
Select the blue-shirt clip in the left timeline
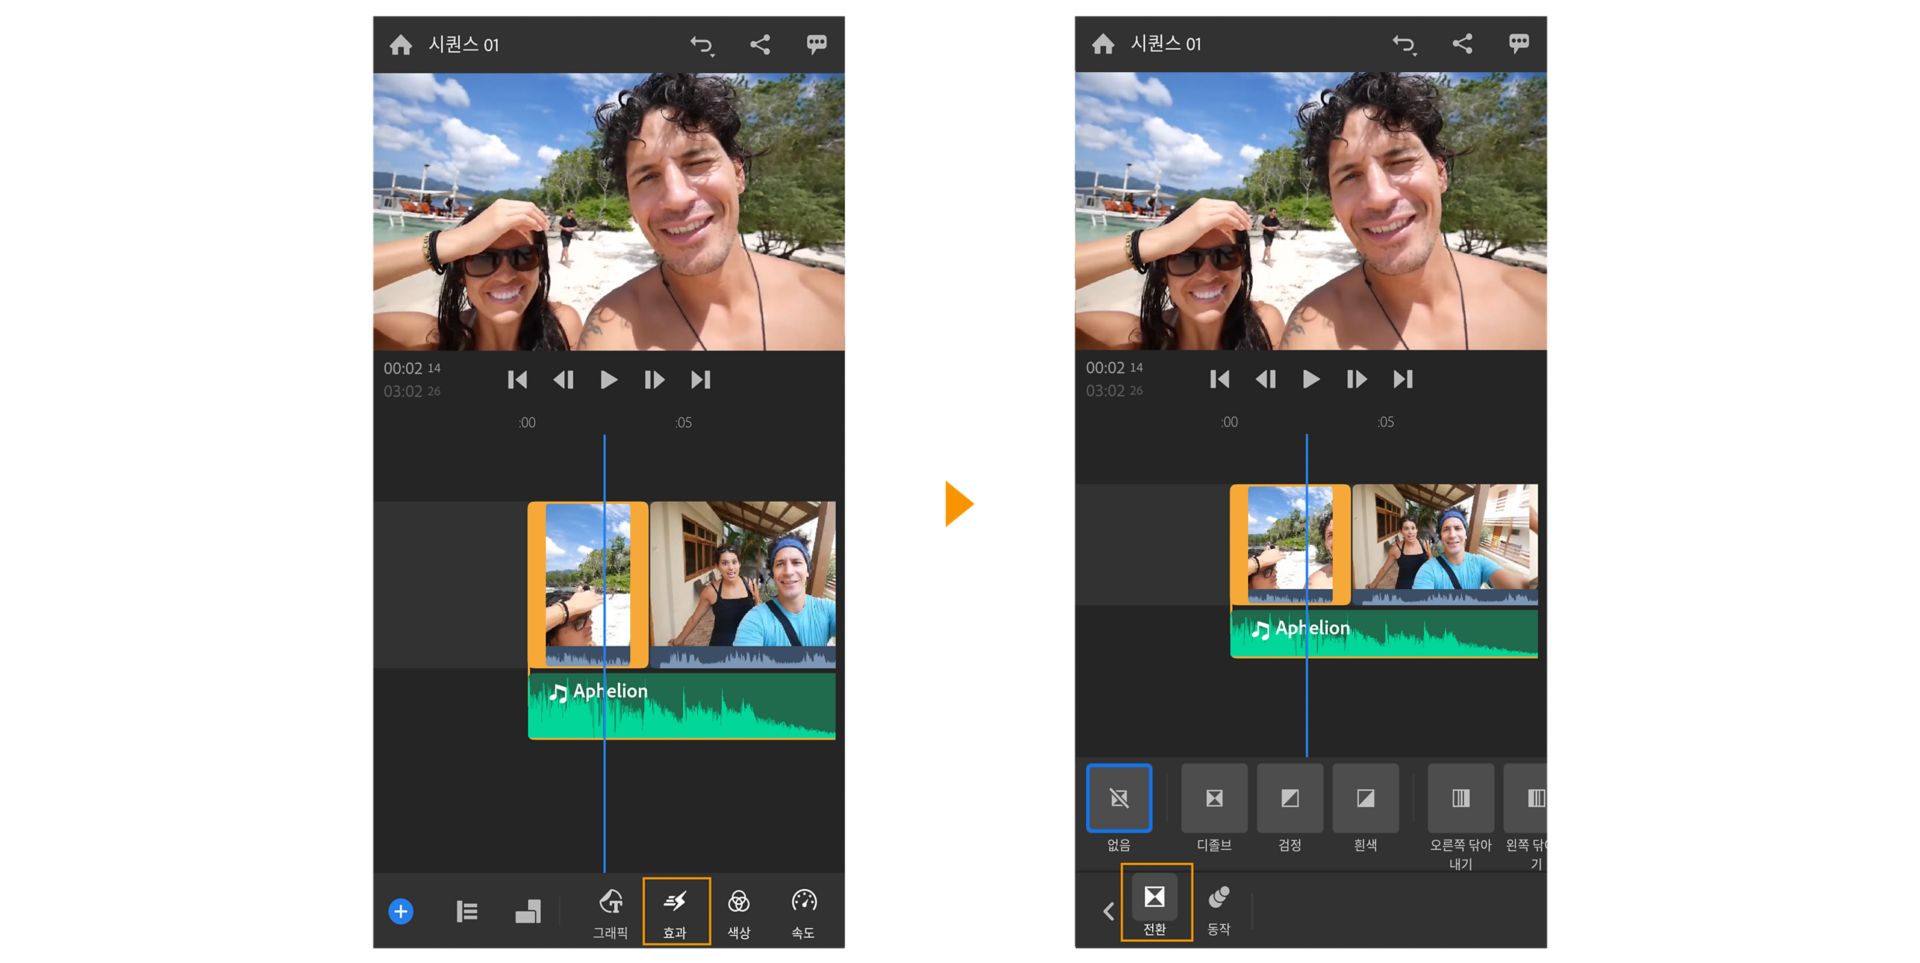click(x=742, y=585)
